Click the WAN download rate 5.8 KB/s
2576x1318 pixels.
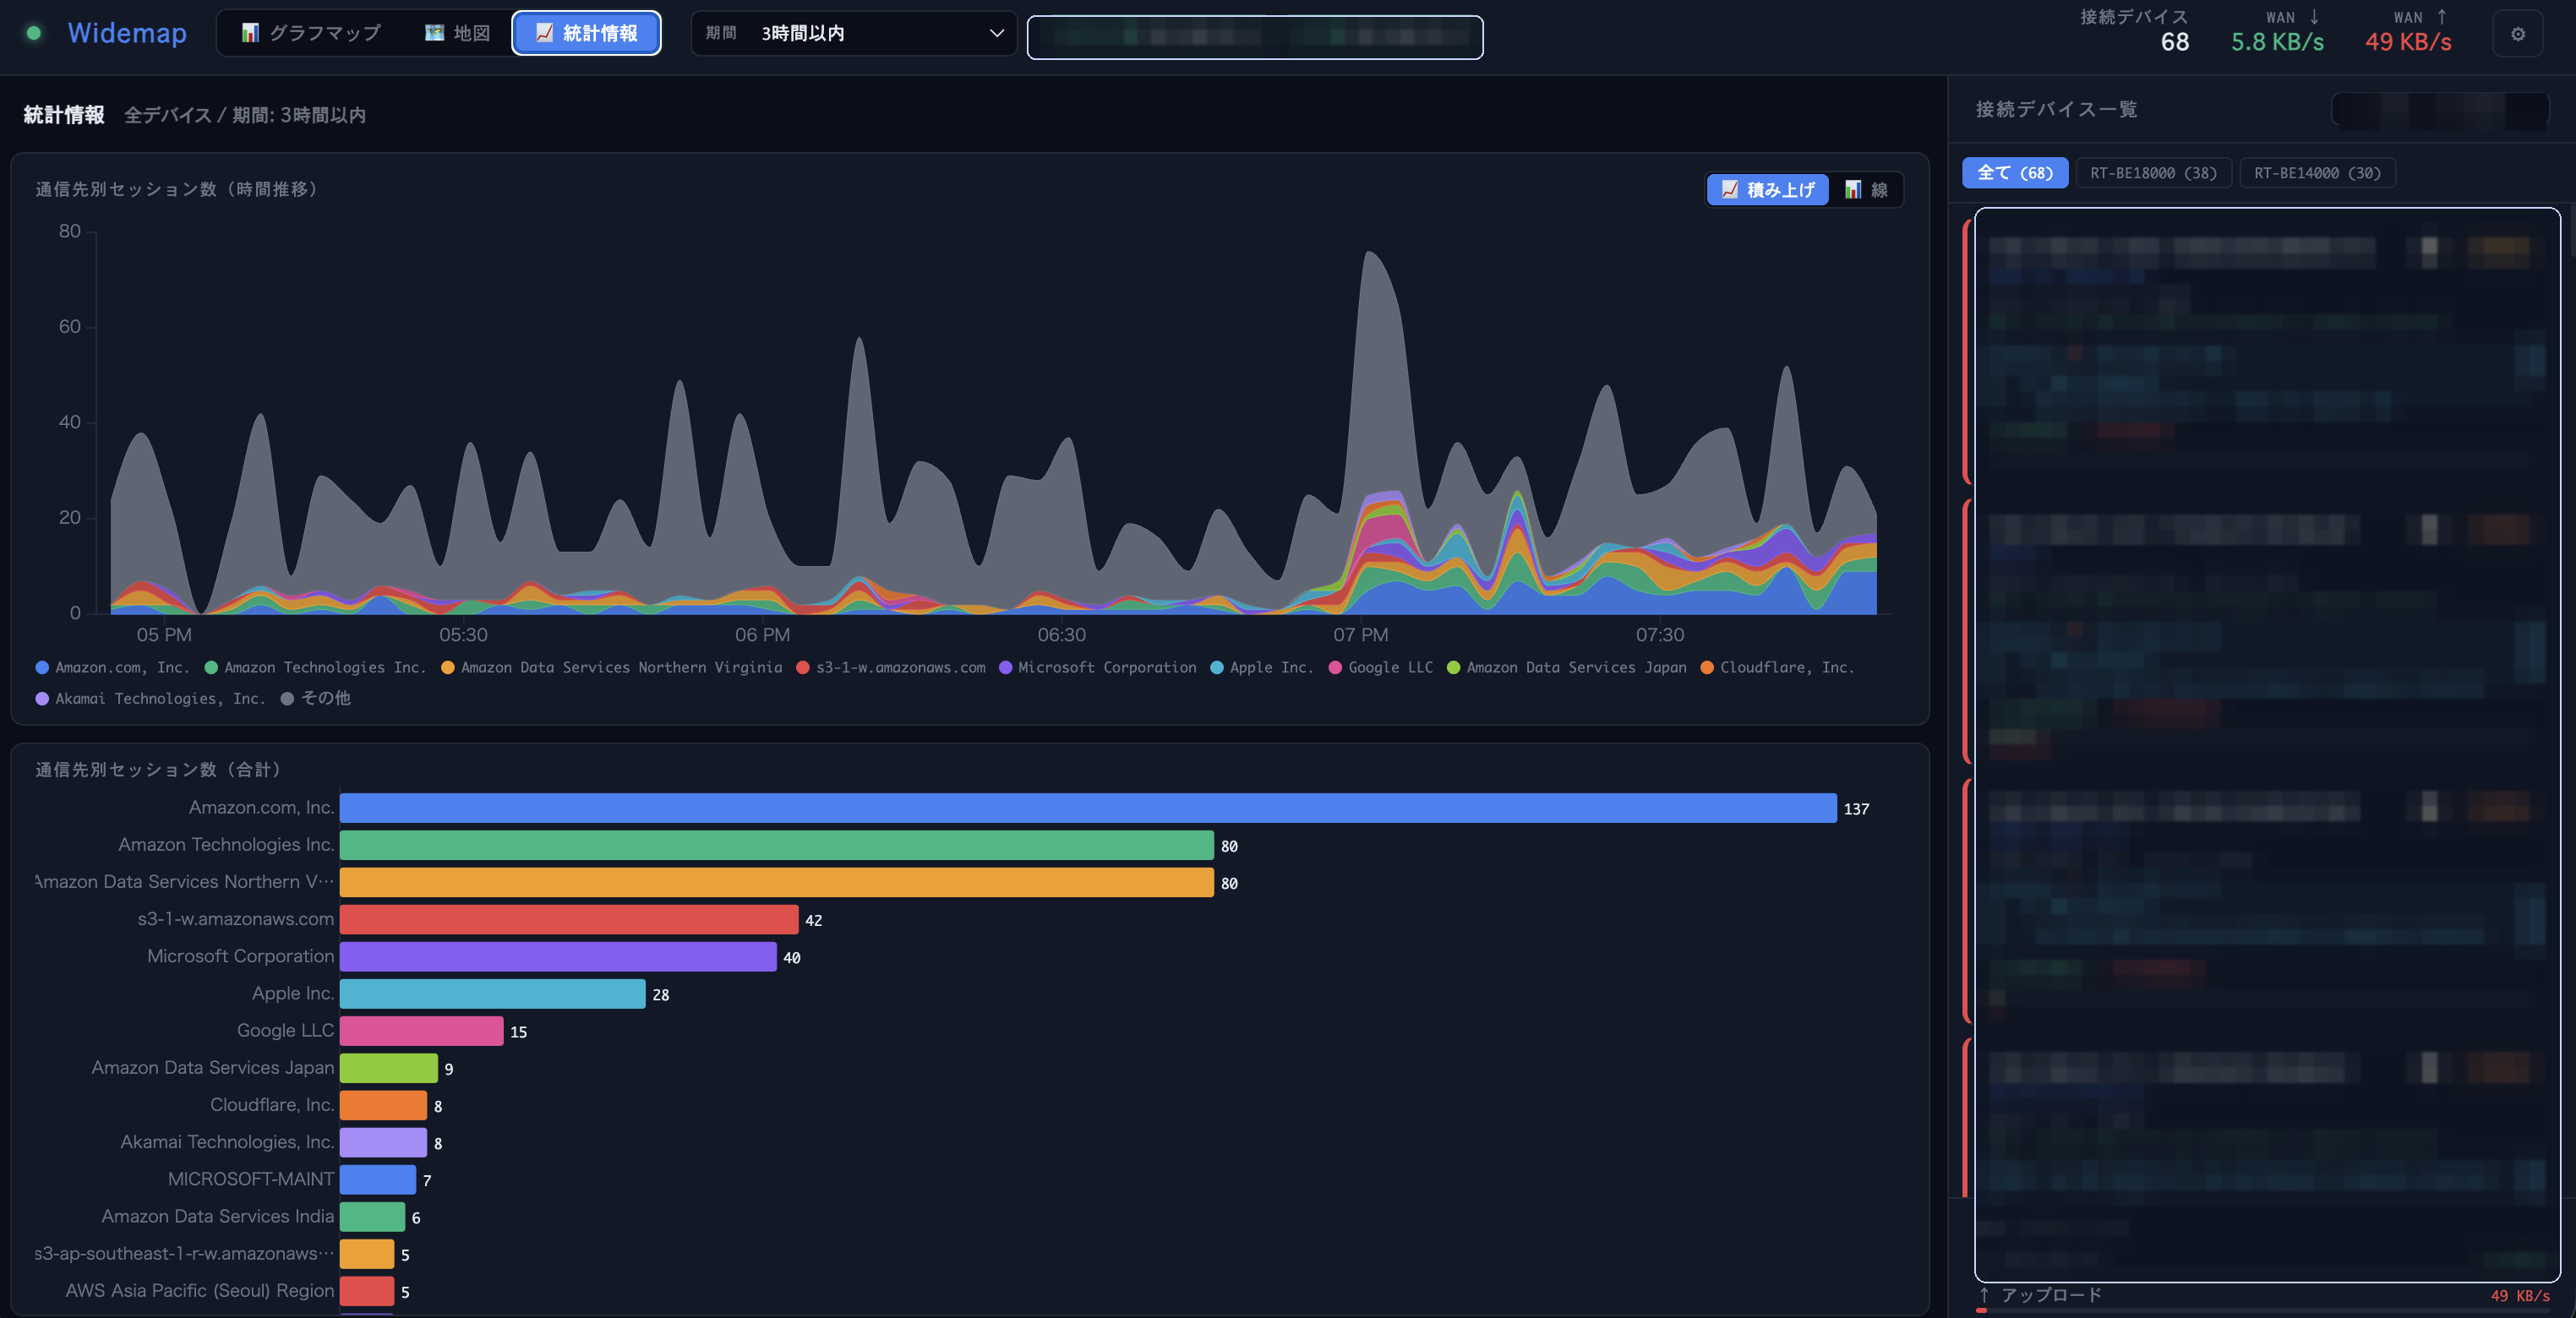(2277, 42)
